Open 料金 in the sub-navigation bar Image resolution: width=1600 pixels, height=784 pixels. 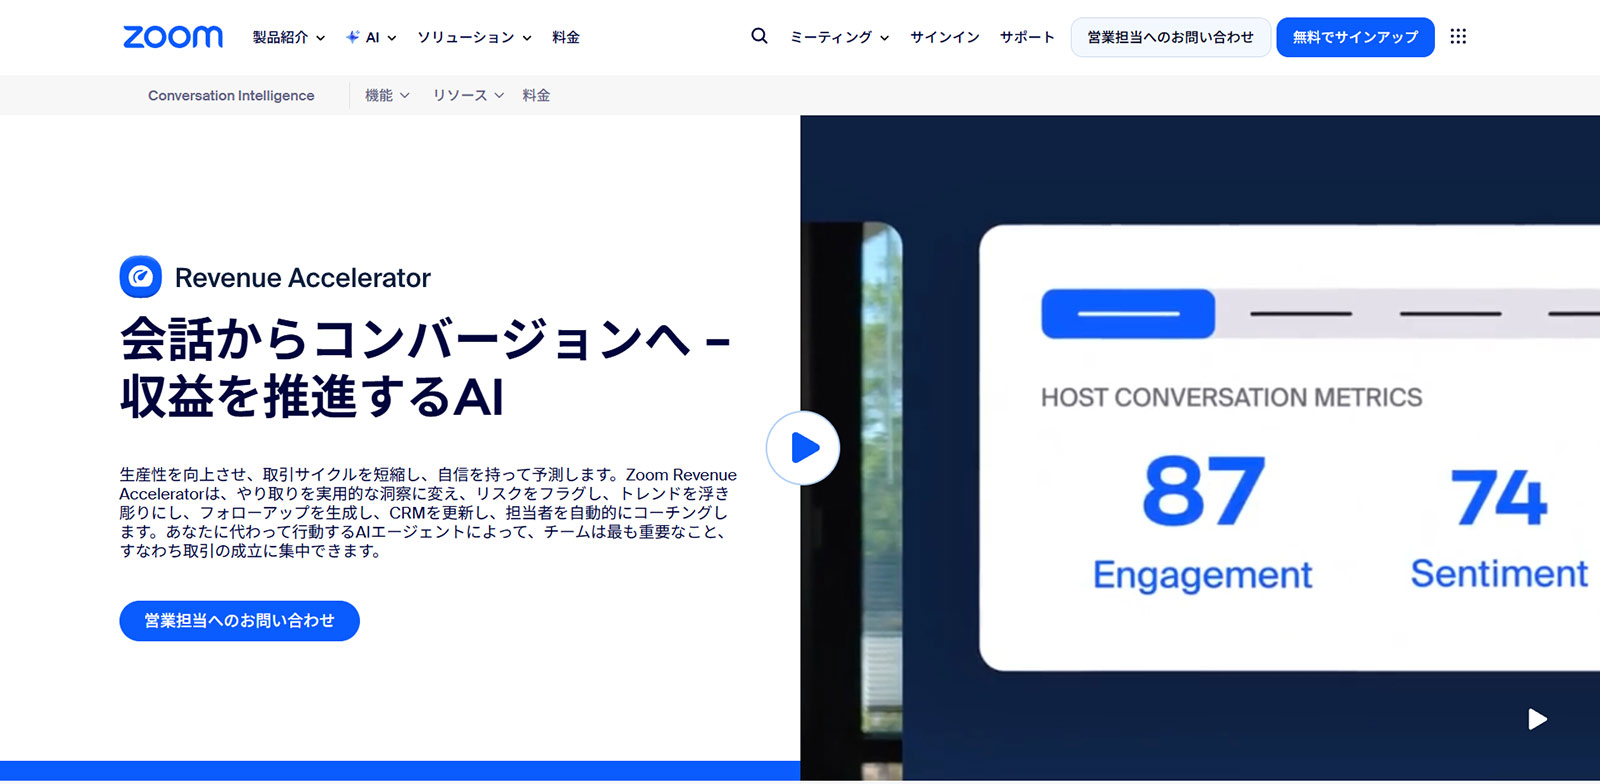536,95
